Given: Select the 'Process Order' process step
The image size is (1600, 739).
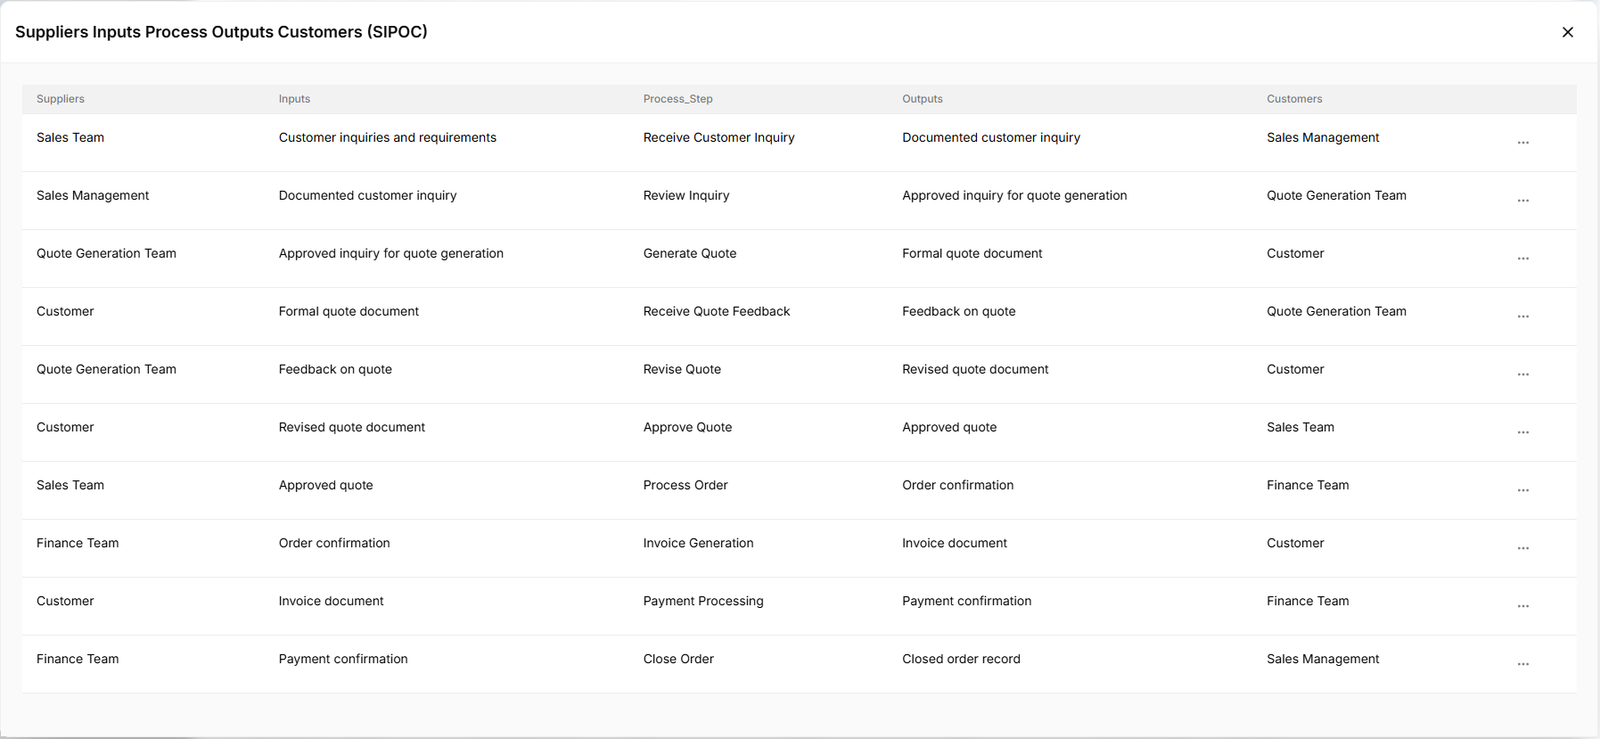Looking at the screenshot, I should coord(685,486).
